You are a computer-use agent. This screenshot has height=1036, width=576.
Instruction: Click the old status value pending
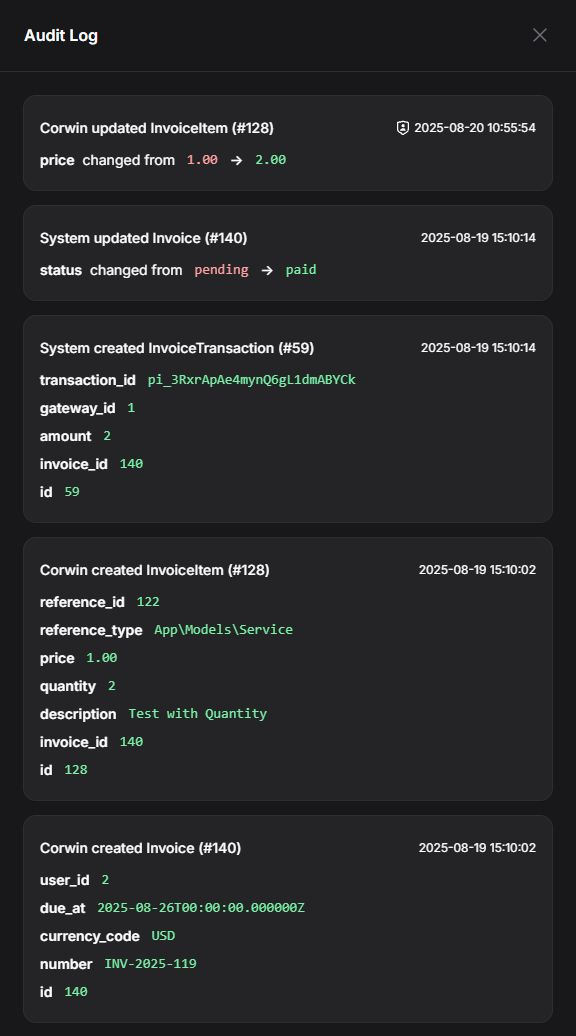pyautogui.click(x=221, y=270)
